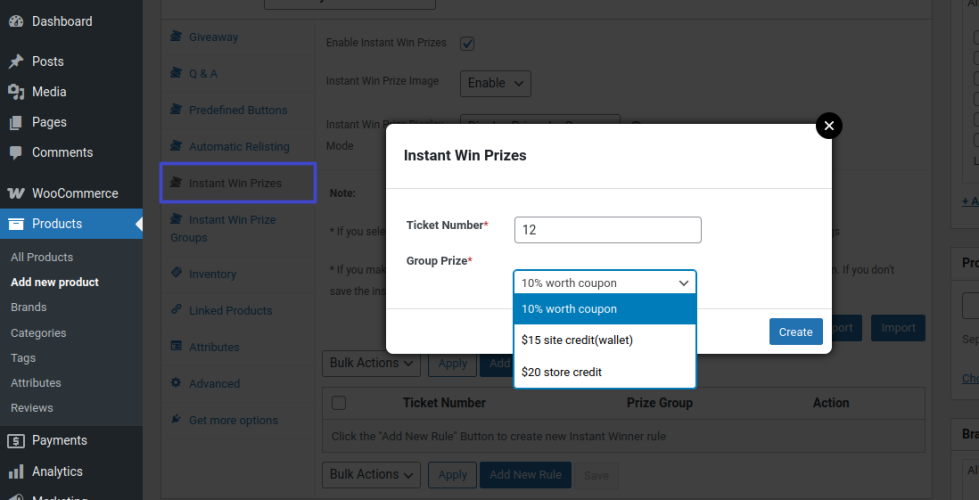Open Media via its sidebar icon

tap(16, 92)
